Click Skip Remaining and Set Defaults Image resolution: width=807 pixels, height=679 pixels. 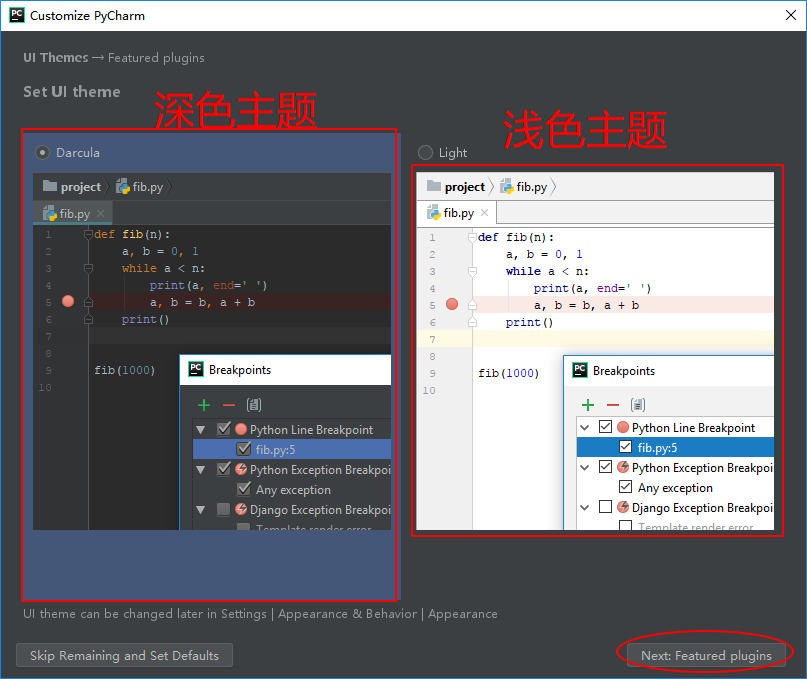124,656
